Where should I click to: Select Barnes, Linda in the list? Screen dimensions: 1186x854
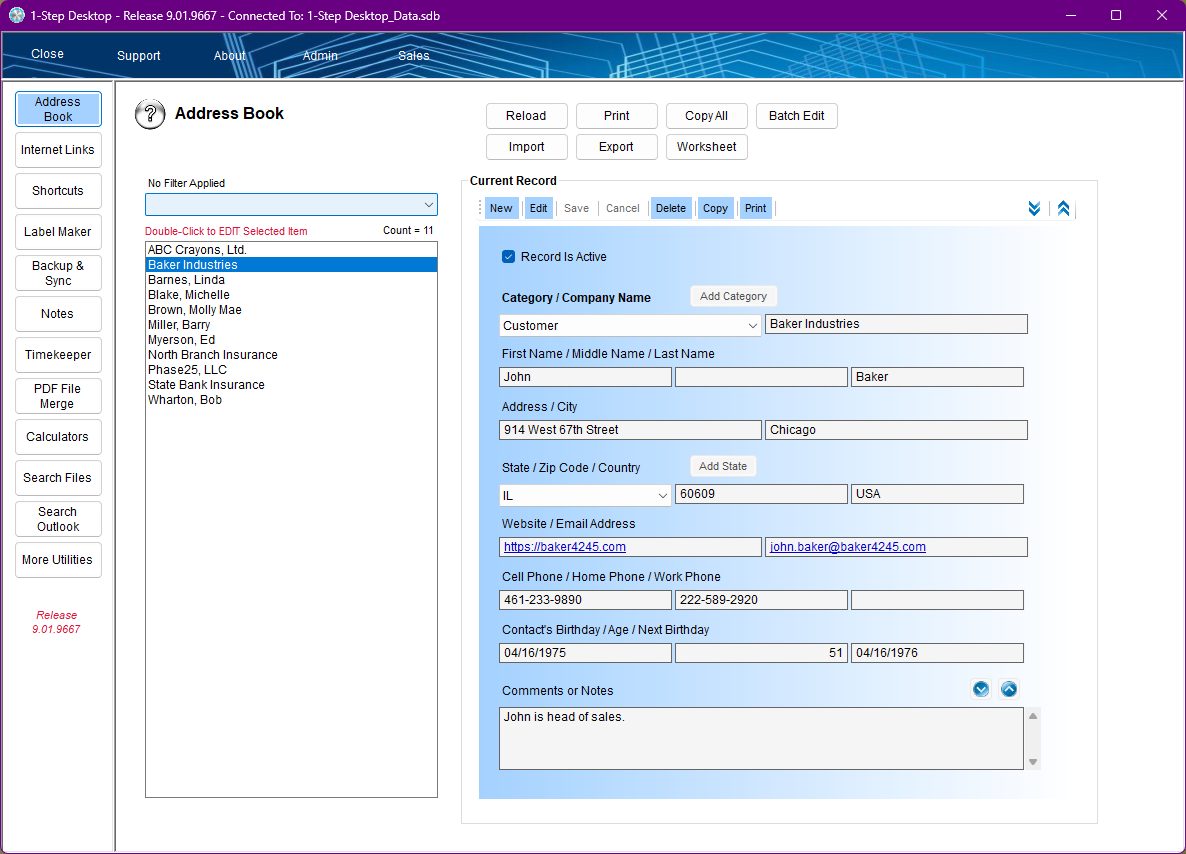(x=291, y=280)
